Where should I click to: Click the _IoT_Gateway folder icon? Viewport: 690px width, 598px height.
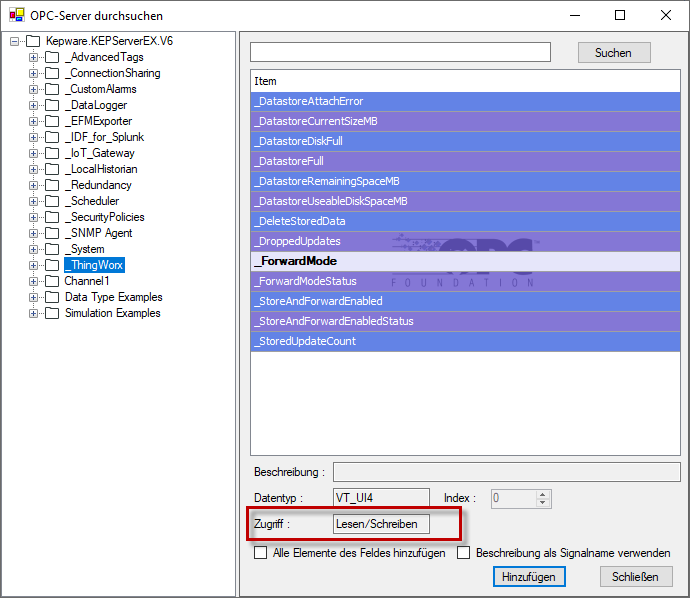(52, 153)
